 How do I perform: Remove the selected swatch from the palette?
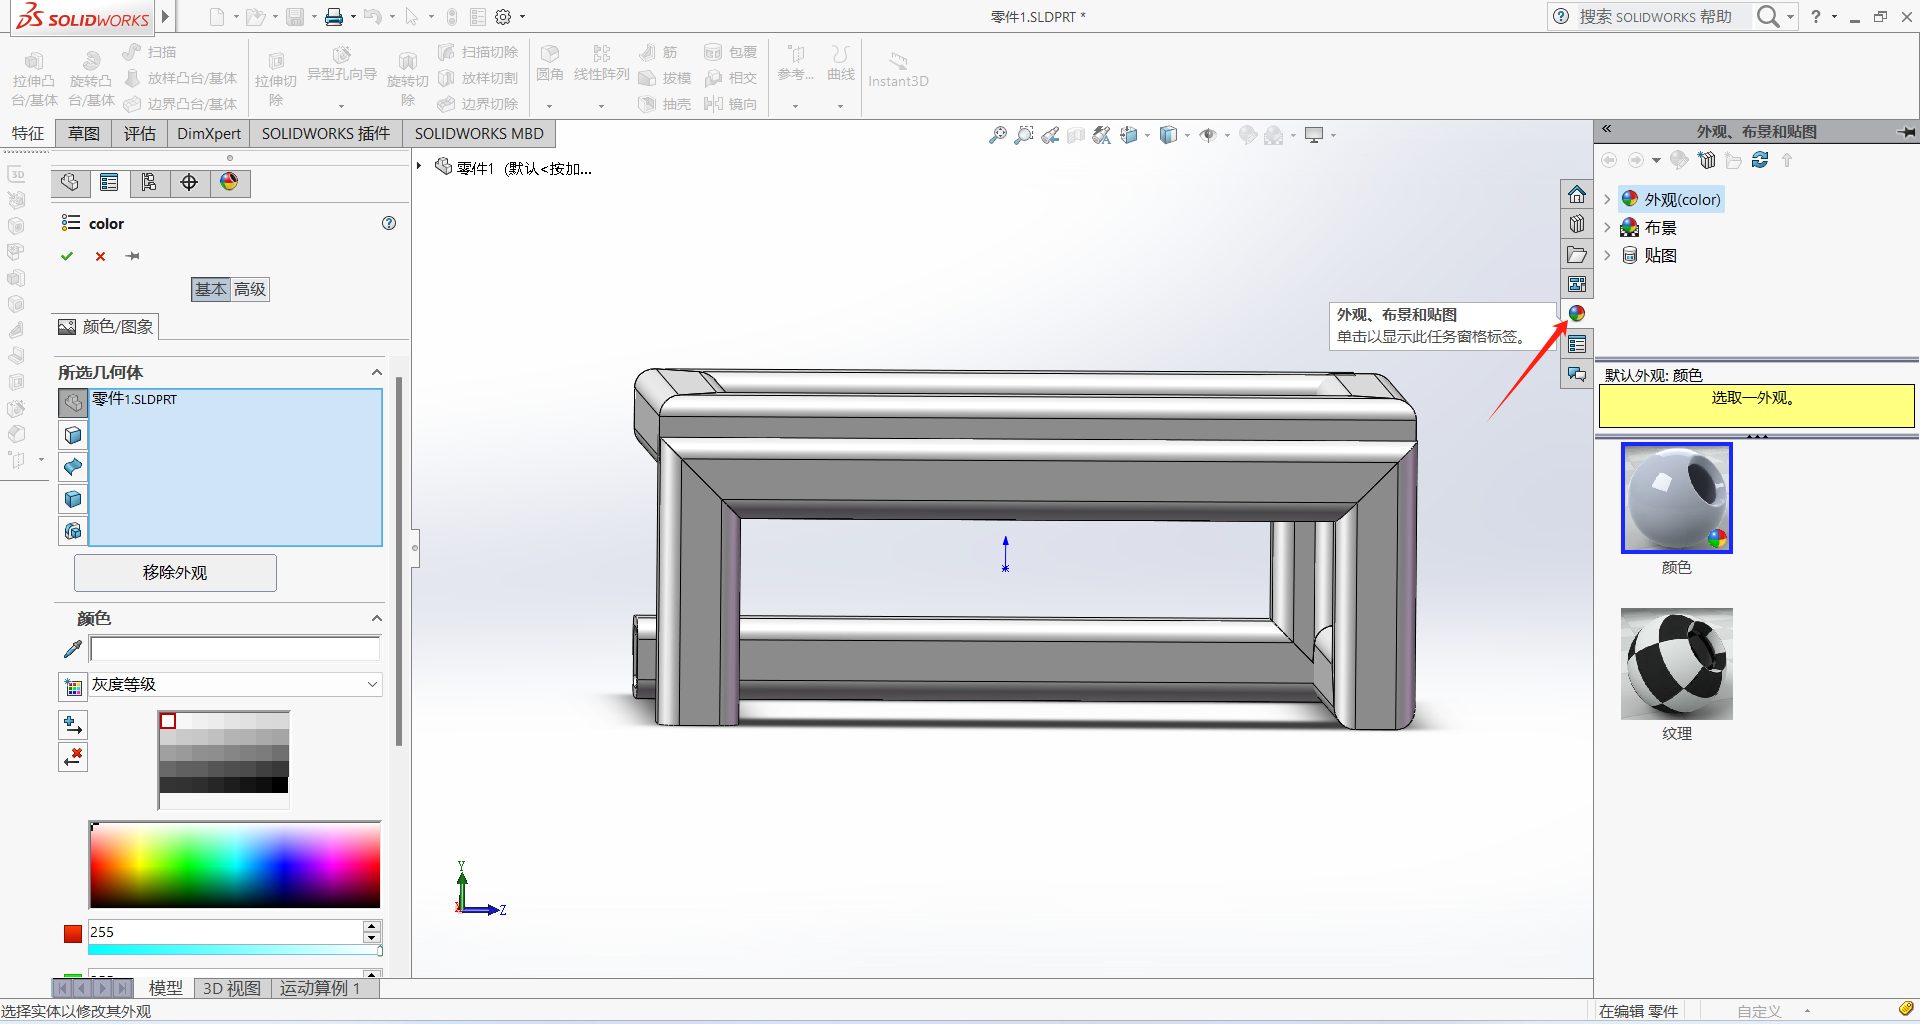73,757
